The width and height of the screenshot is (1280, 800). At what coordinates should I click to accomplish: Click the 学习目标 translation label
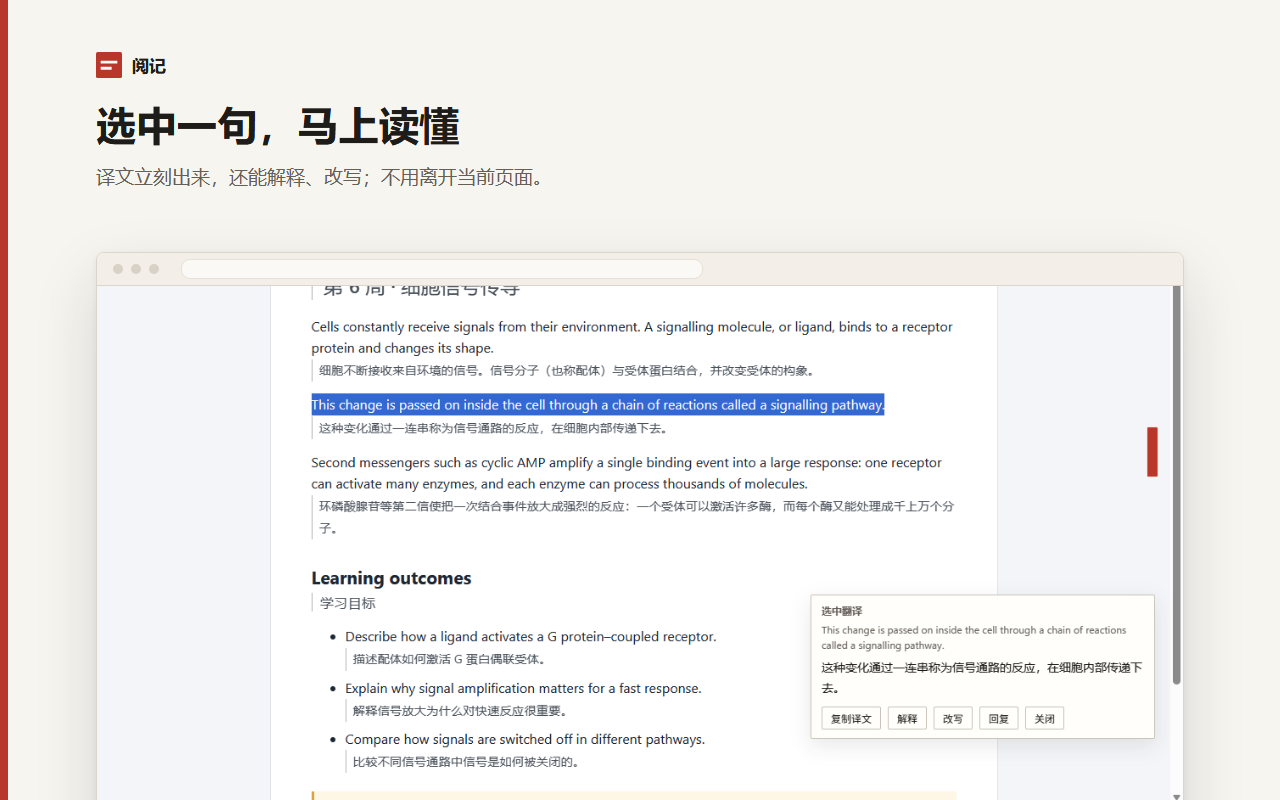pos(348,603)
